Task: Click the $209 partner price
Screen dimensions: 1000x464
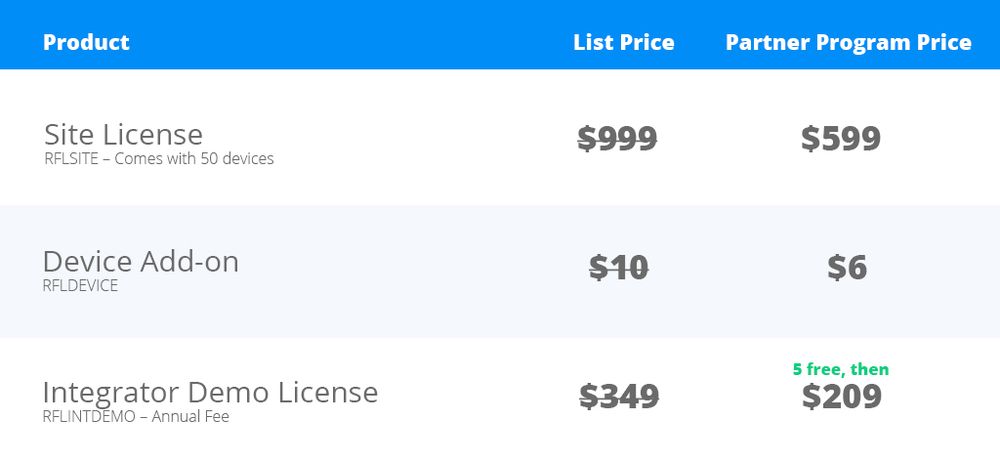Action: [841, 396]
